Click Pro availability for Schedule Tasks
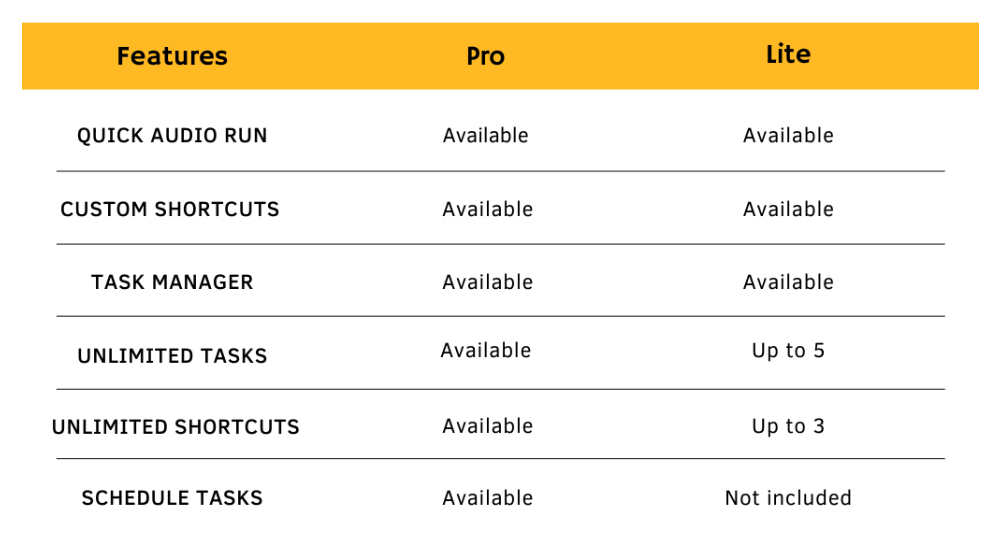The height and width of the screenshot is (535, 1000). [488, 498]
